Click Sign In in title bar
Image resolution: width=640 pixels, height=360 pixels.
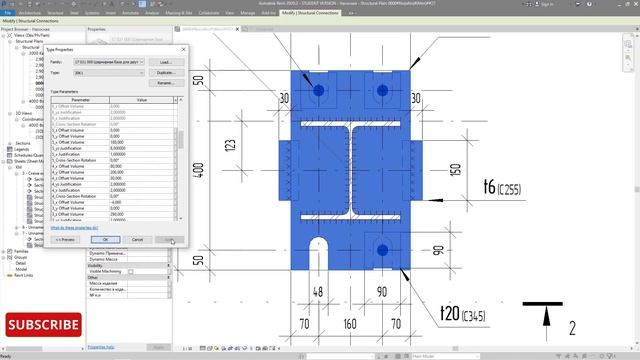547,4
